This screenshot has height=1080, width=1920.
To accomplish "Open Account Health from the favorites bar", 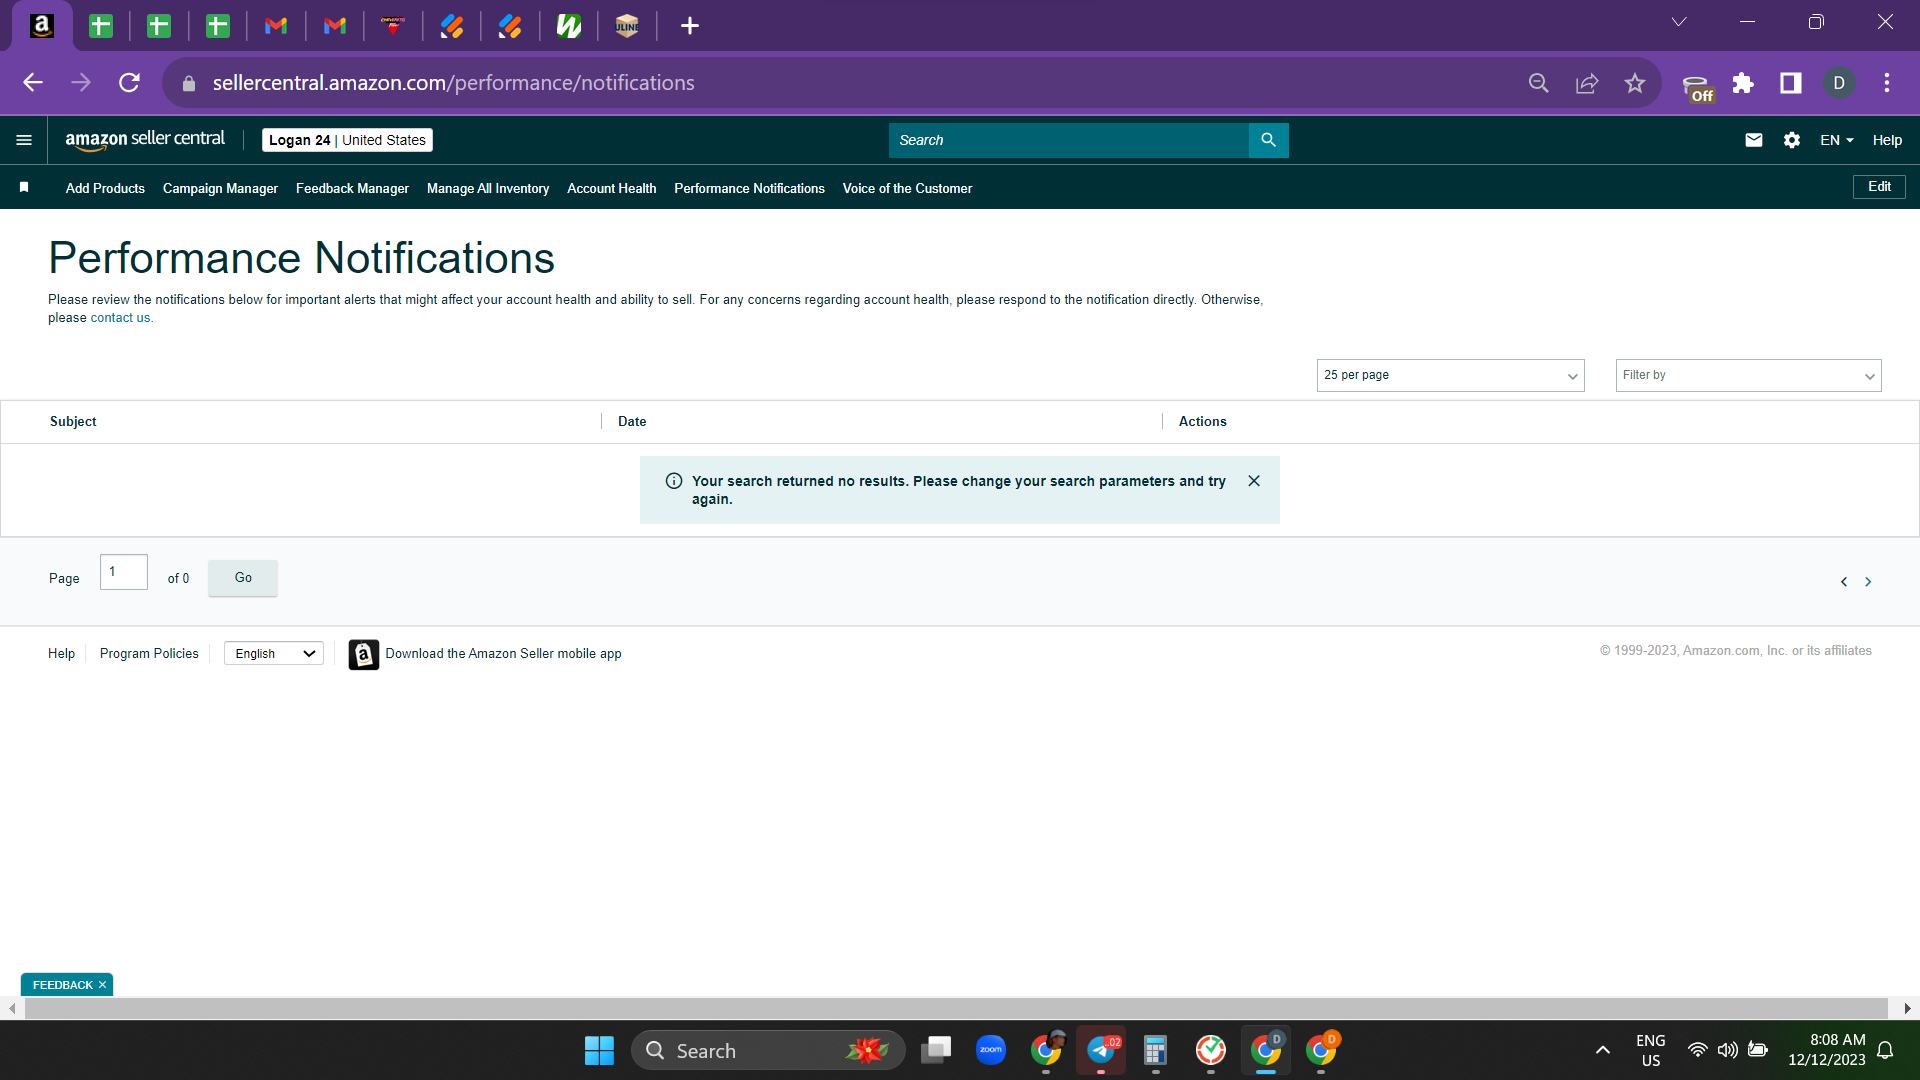I will click(x=611, y=188).
